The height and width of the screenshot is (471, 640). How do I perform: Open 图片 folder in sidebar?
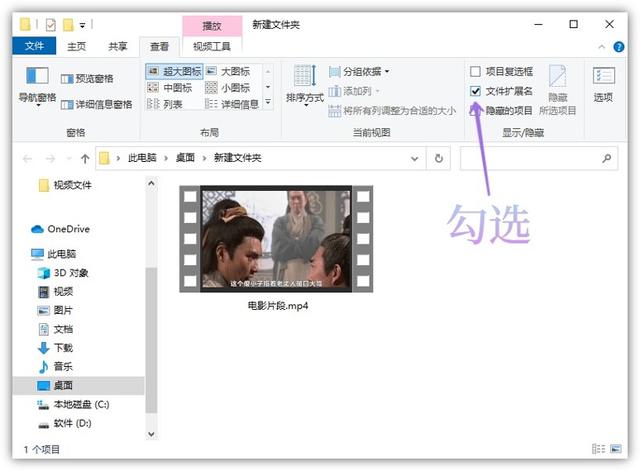55,310
